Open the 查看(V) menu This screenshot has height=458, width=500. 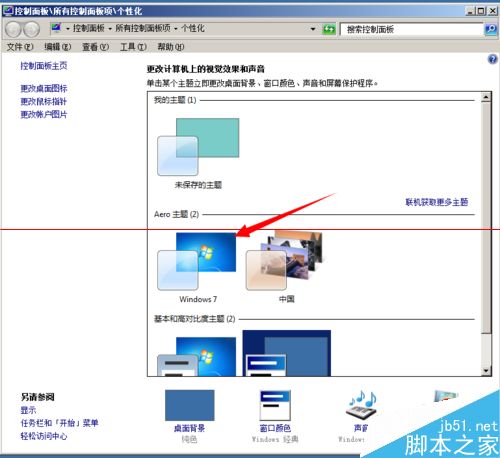click(x=96, y=47)
